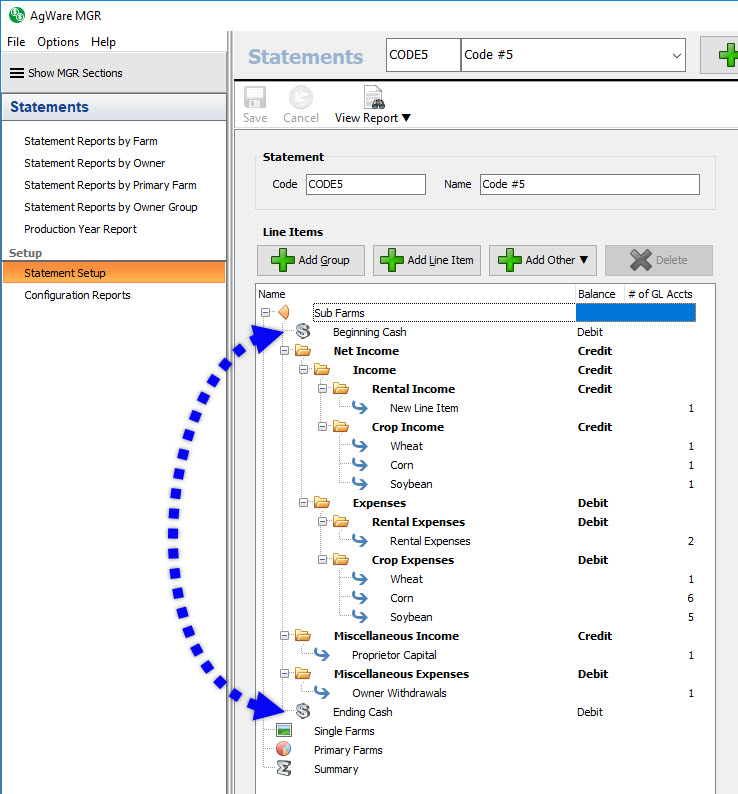Screen dimensions: 738x794
Task: Click the Summary sigma icon
Action: 284,769
